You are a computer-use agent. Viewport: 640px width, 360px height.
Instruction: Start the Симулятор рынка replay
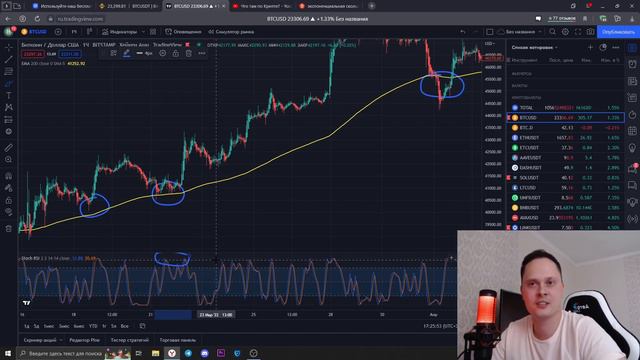point(231,32)
